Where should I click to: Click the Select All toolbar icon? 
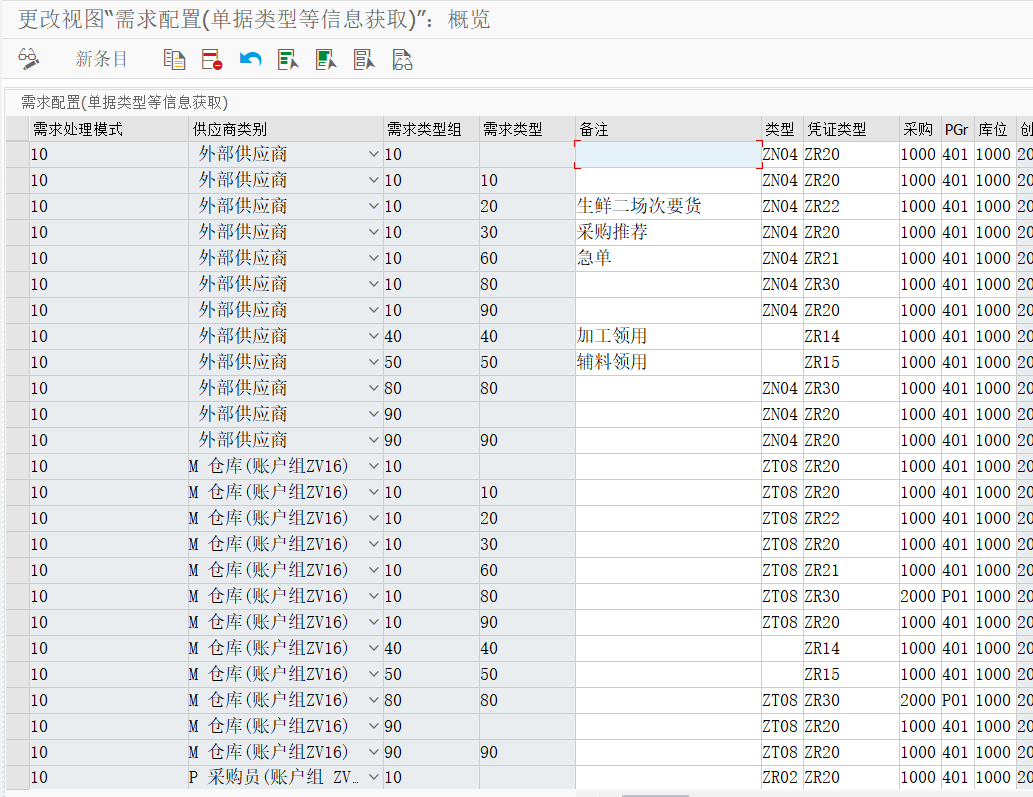pyautogui.click(x=288, y=59)
